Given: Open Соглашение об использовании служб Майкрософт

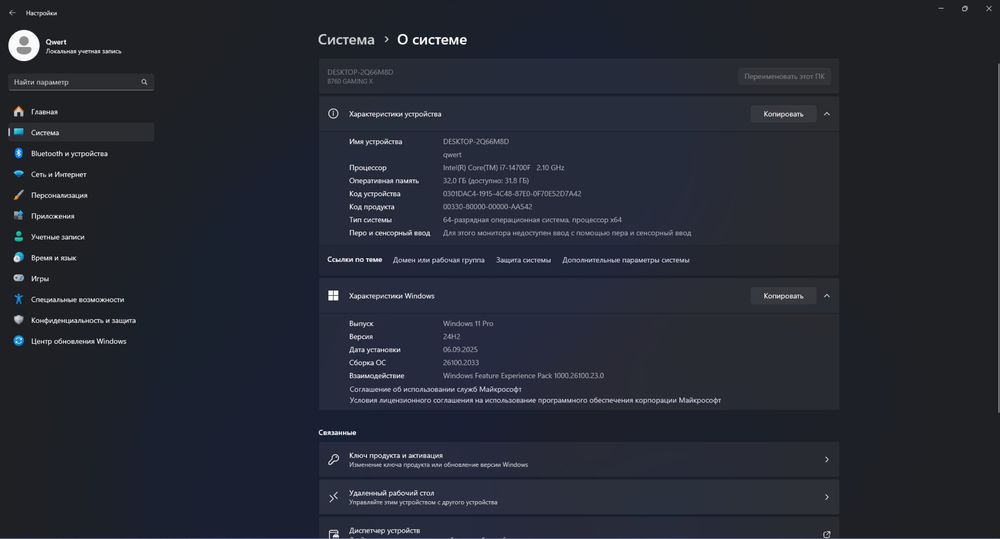Looking at the screenshot, I should [x=436, y=389].
